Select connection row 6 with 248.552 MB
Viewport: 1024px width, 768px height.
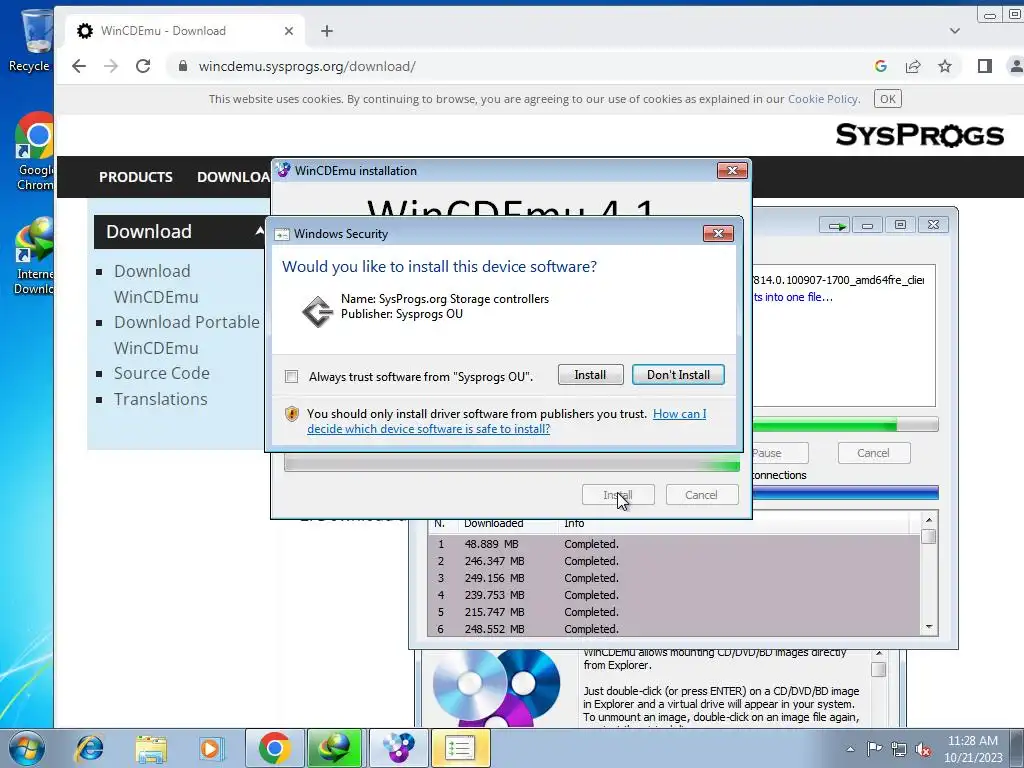pyautogui.click(x=673, y=629)
